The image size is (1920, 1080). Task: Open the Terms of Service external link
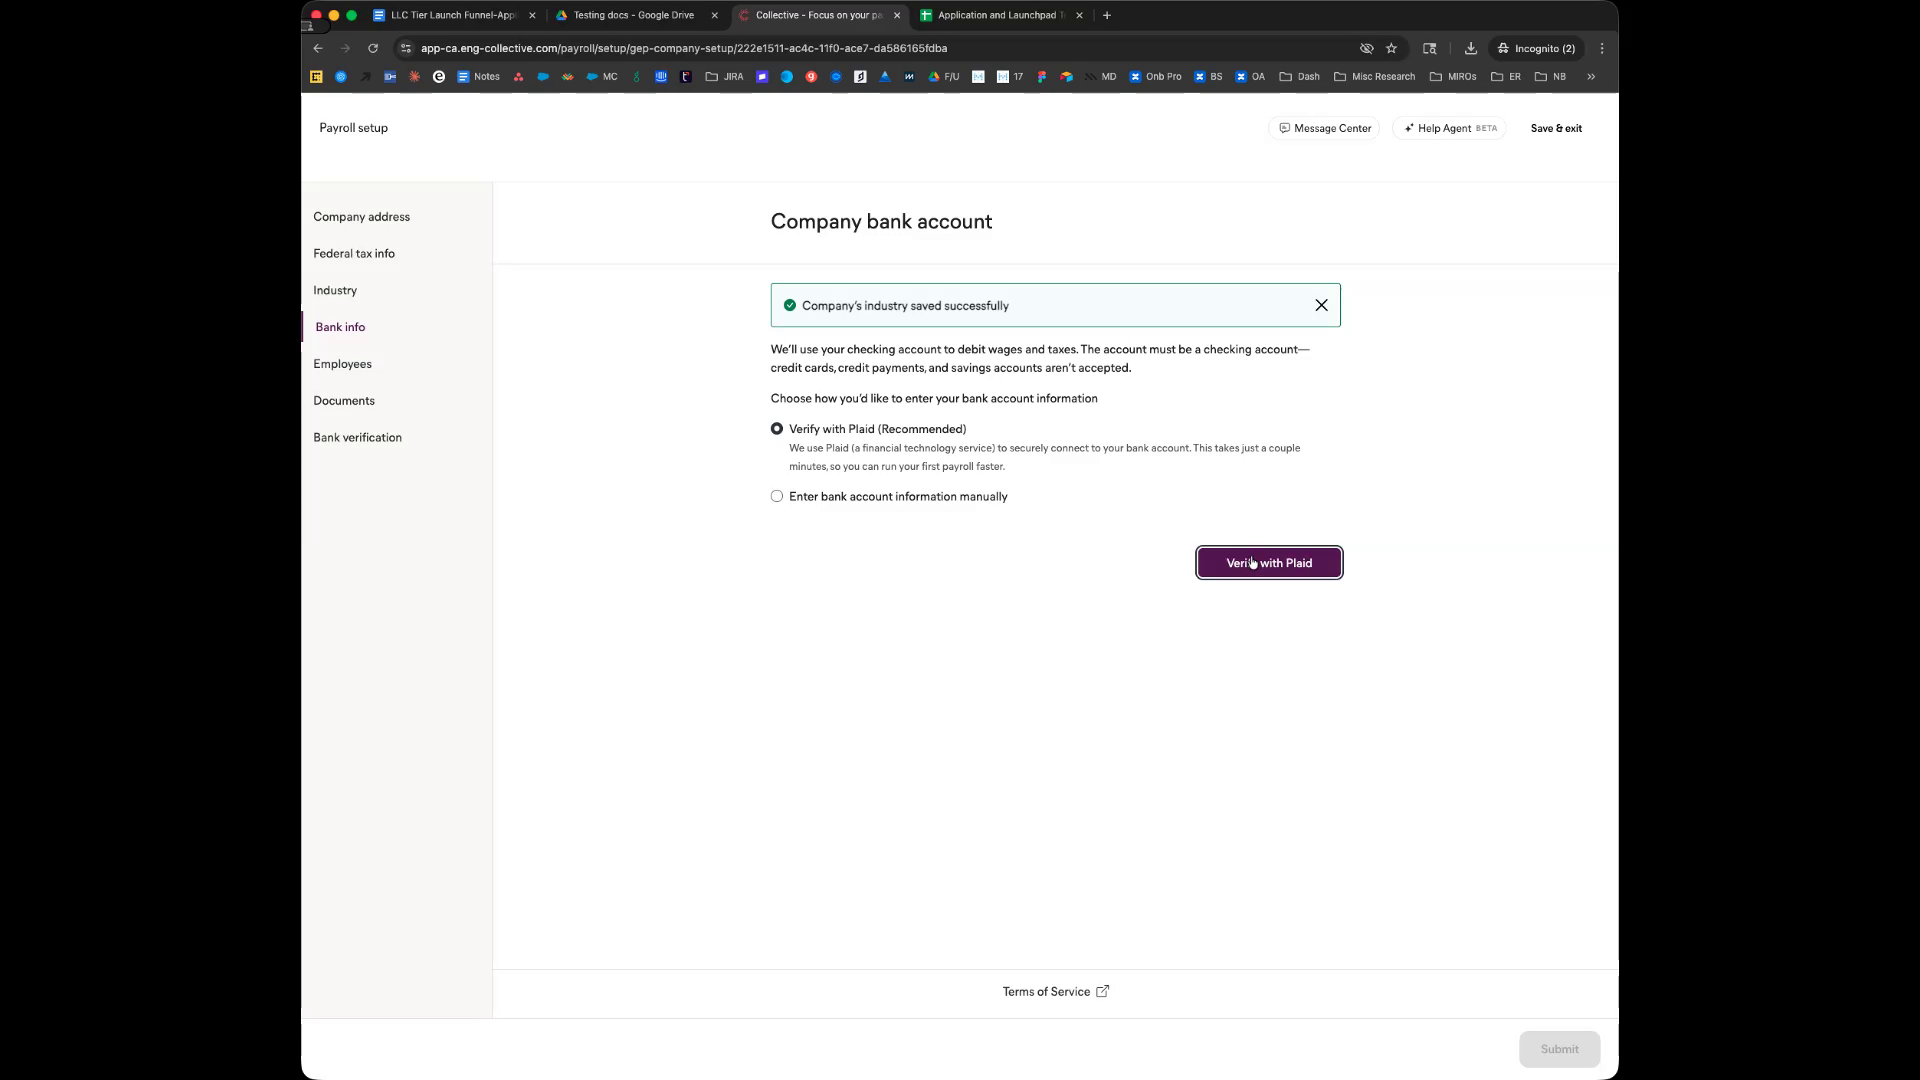[1055, 992]
